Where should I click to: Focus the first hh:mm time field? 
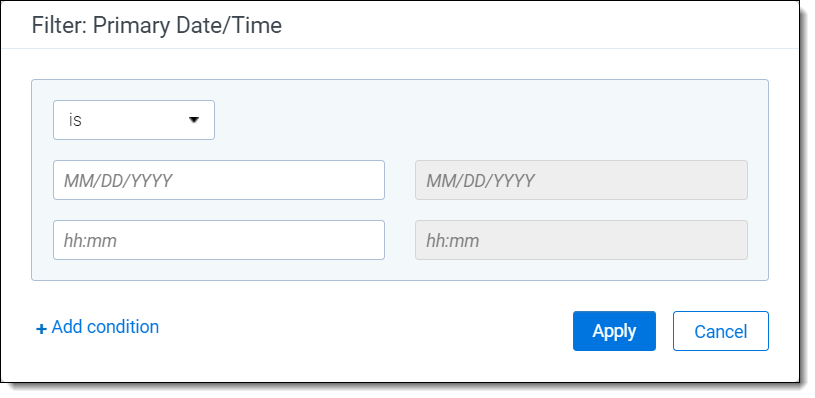[x=219, y=240]
